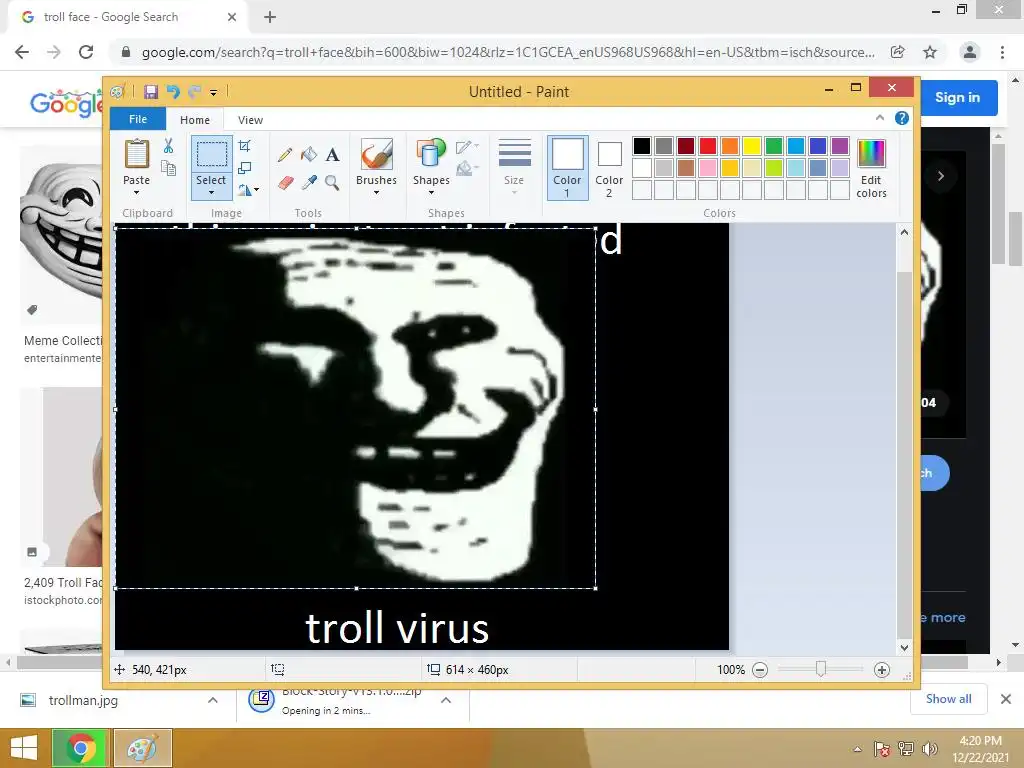Select the troll face Google Search tab
This screenshot has height=768, width=1024.
coord(128,17)
